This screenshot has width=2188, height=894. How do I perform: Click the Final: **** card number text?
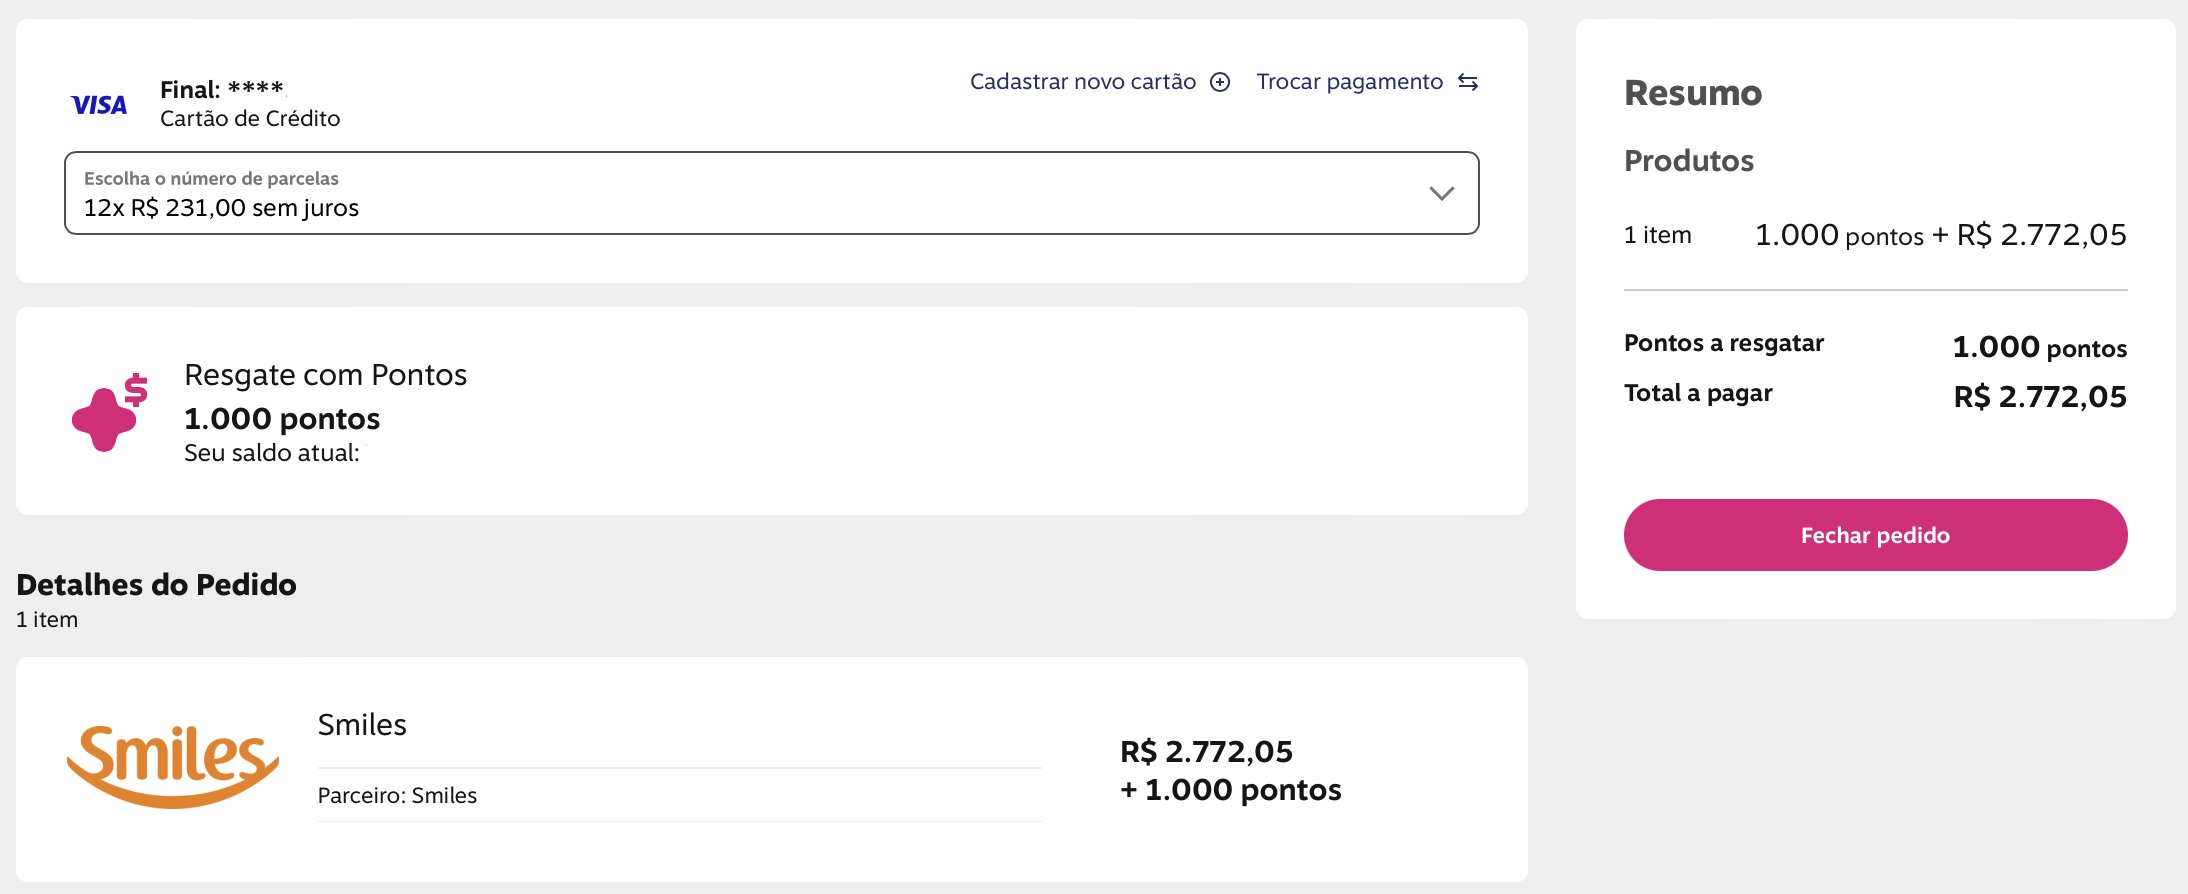pos(222,89)
